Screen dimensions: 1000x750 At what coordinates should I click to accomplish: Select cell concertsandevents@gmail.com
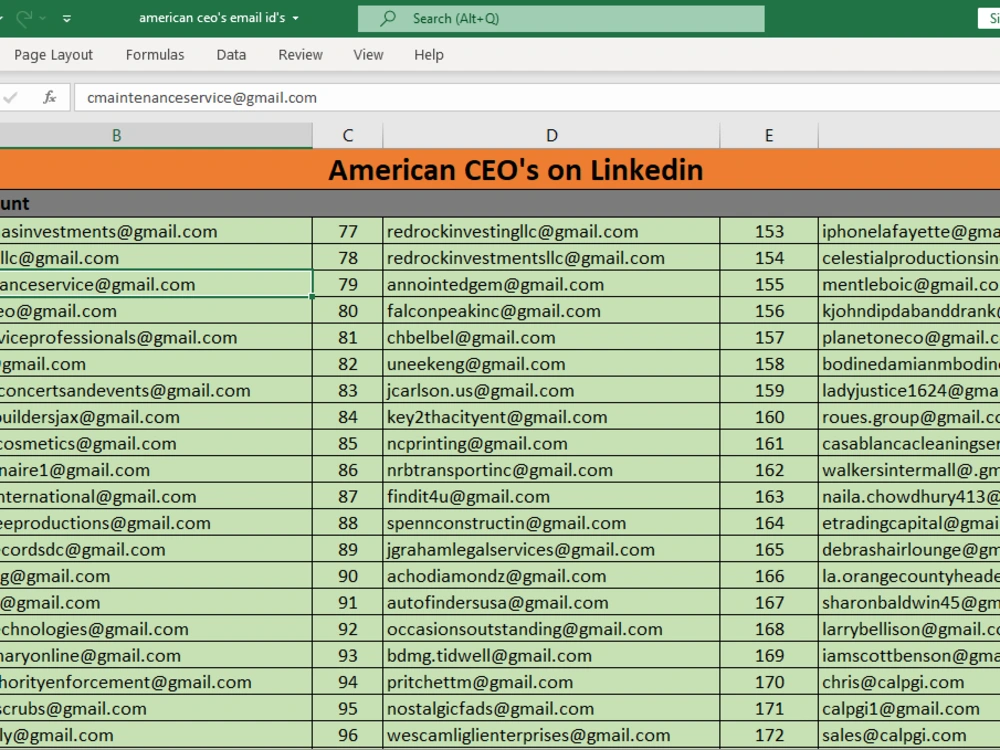pyautogui.click(x=156, y=390)
